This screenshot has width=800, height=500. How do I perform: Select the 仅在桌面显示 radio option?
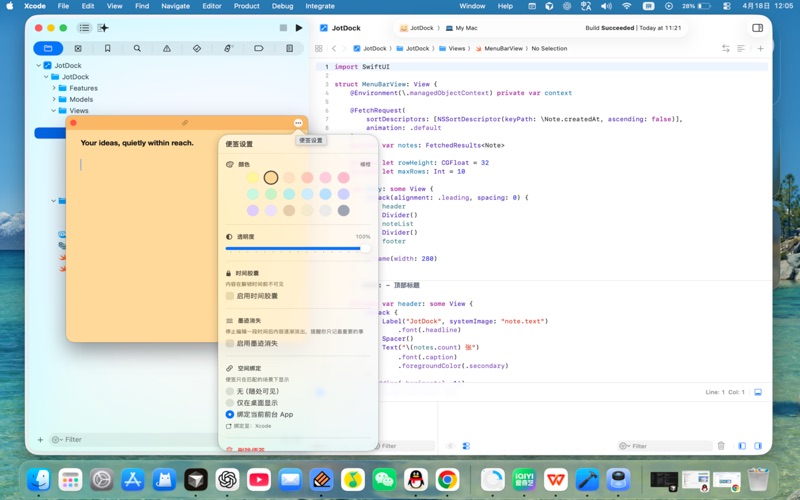[230, 403]
